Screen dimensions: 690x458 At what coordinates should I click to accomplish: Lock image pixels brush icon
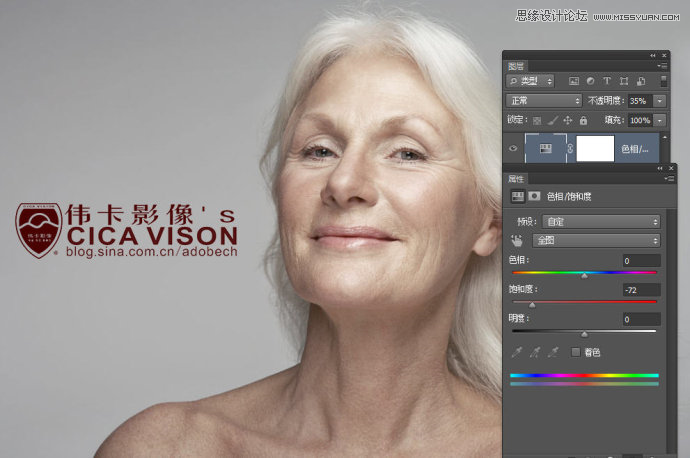click(x=553, y=120)
